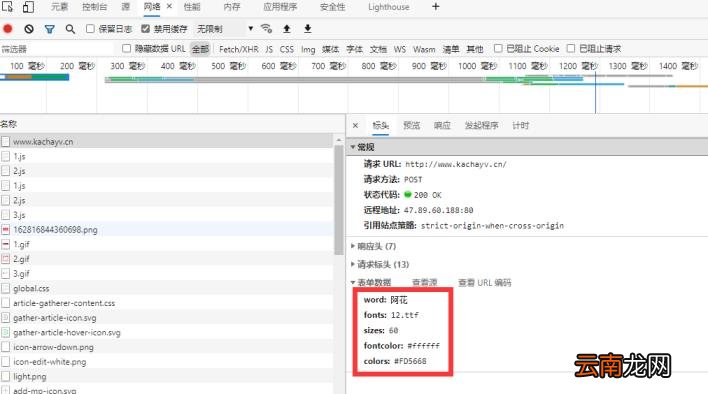Close the request details pane
Image resolution: width=708 pixels, height=394 pixels.
tap(355, 125)
